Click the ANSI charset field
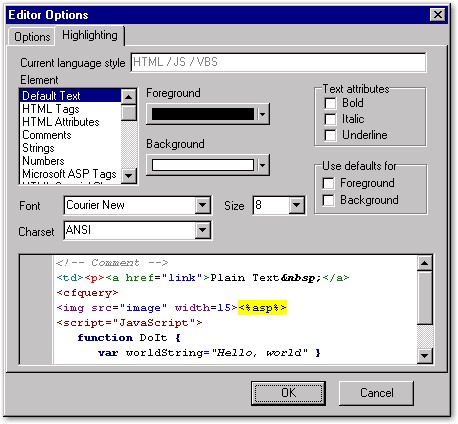 click(x=130, y=230)
